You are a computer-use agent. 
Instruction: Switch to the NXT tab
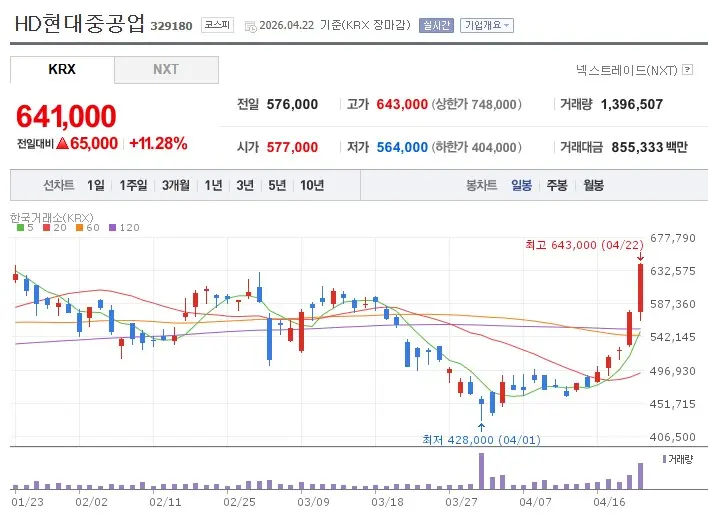click(x=166, y=70)
